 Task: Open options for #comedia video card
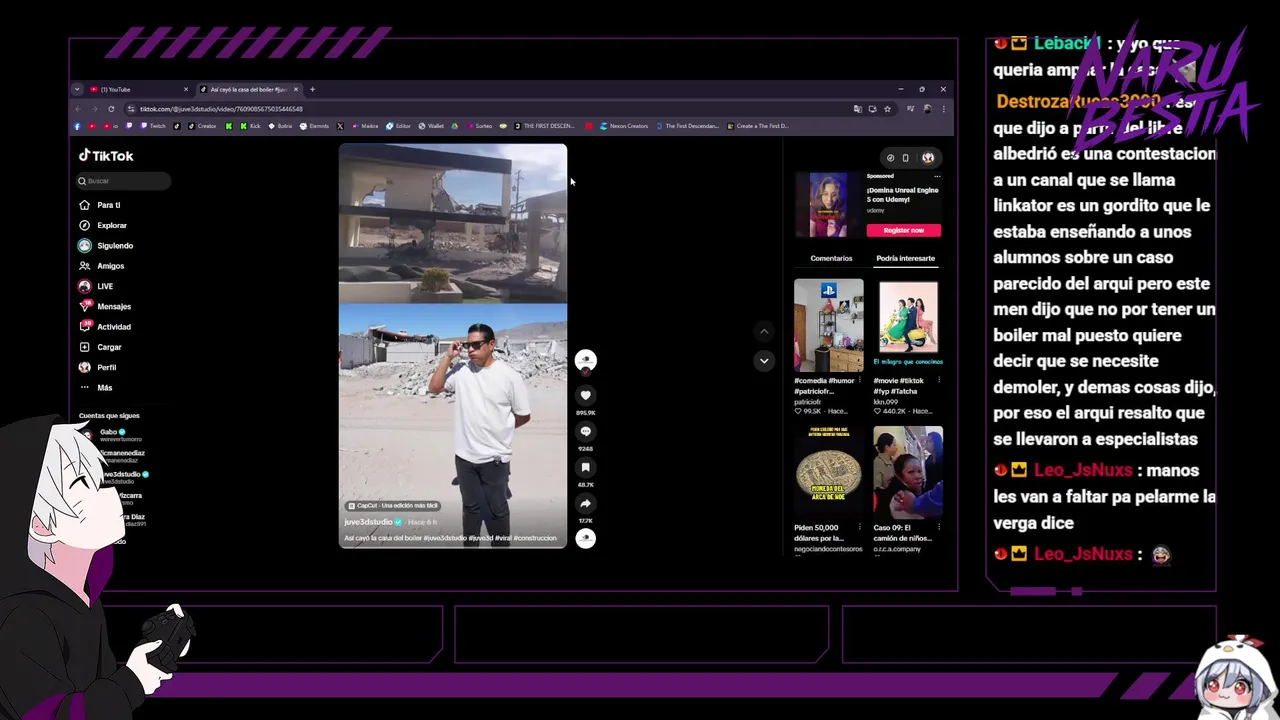point(861,381)
